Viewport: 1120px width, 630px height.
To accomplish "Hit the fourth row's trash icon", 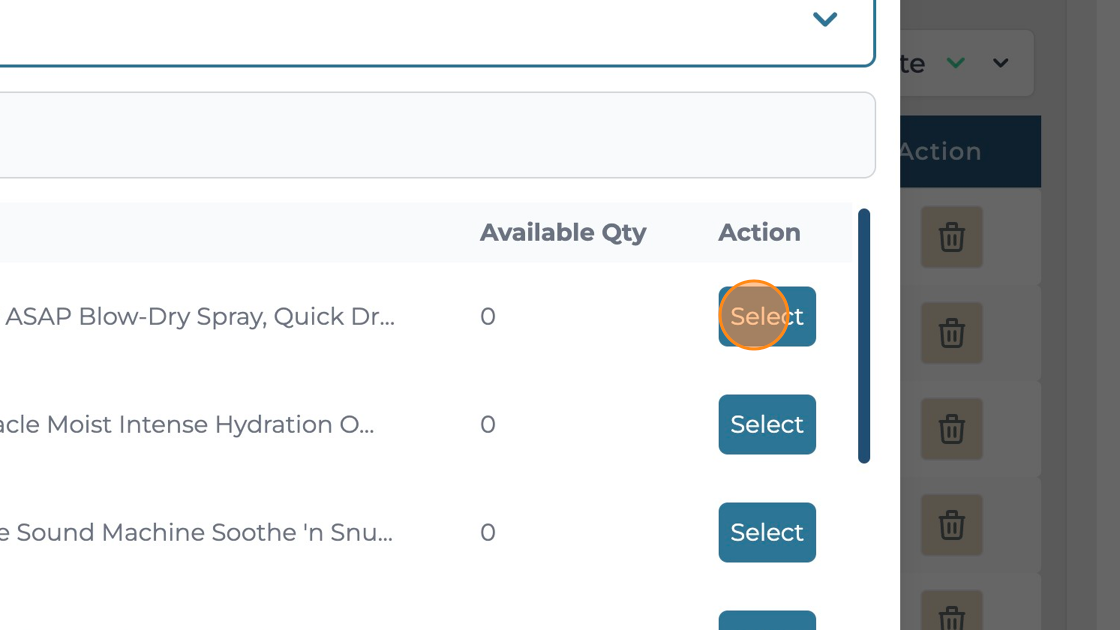I will (951, 525).
